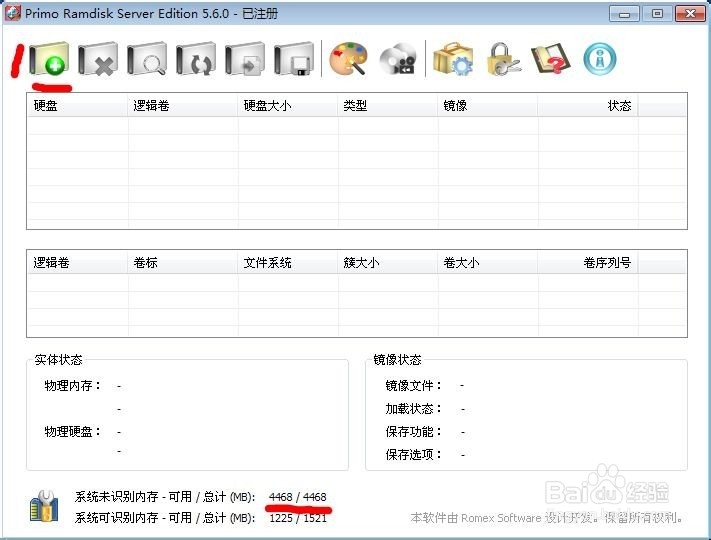
Task: Click the refresh ramdisk icon
Action: point(196,58)
